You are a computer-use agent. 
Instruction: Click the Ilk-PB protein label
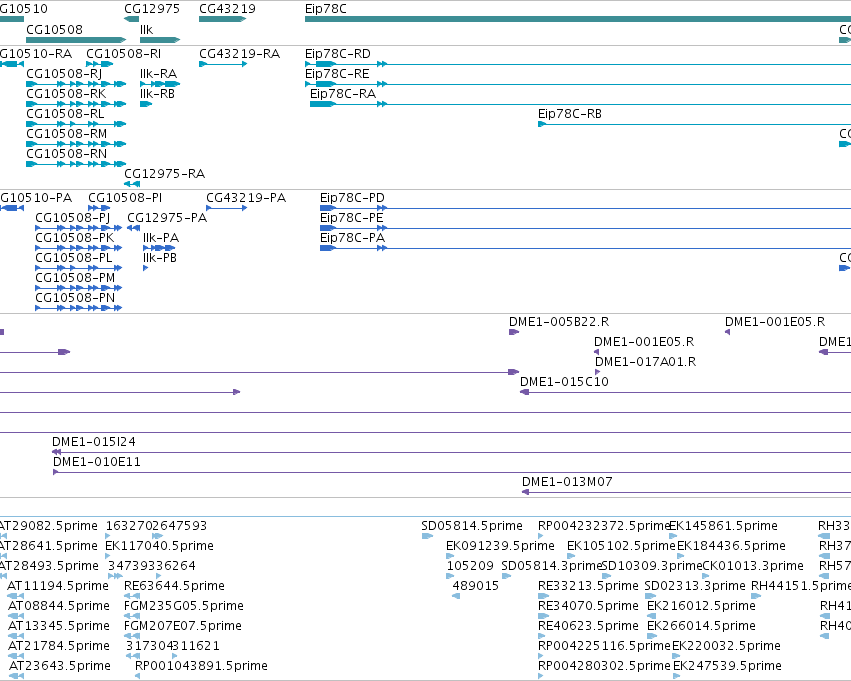[160, 258]
